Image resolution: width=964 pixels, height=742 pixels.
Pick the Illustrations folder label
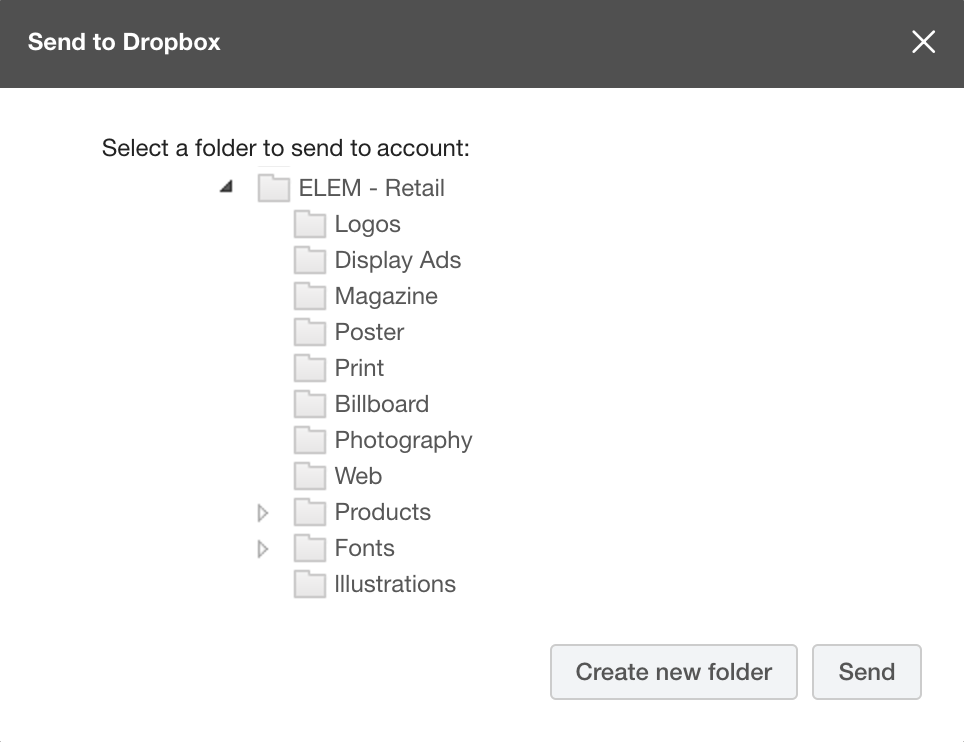click(x=395, y=584)
